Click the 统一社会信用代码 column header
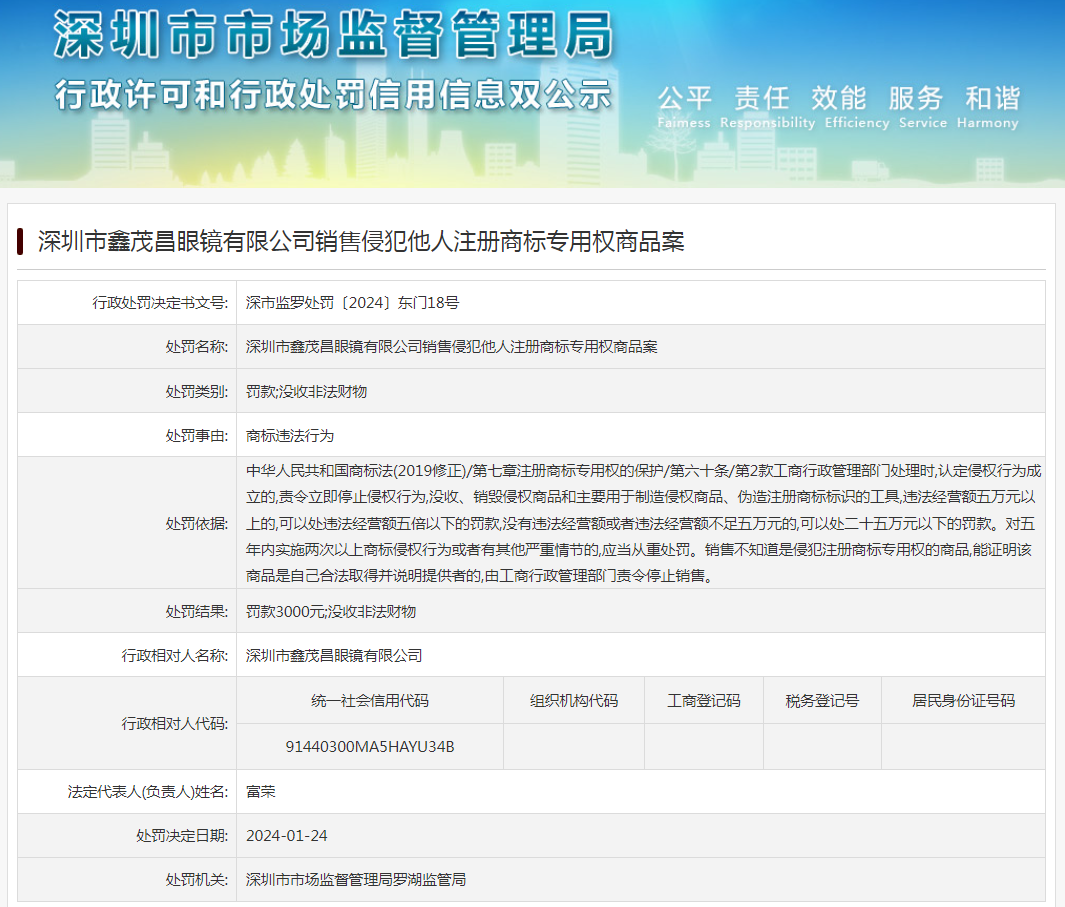 pyautogui.click(x=369, y=701)
